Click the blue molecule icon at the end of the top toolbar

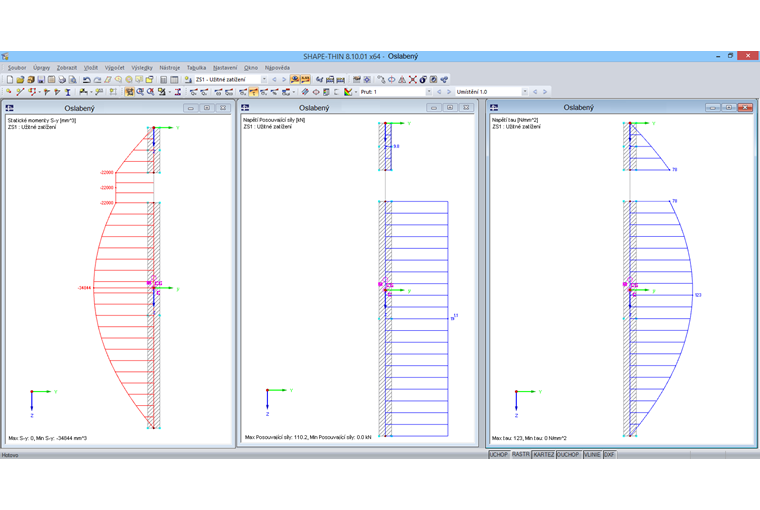click(x=444, y=80)
